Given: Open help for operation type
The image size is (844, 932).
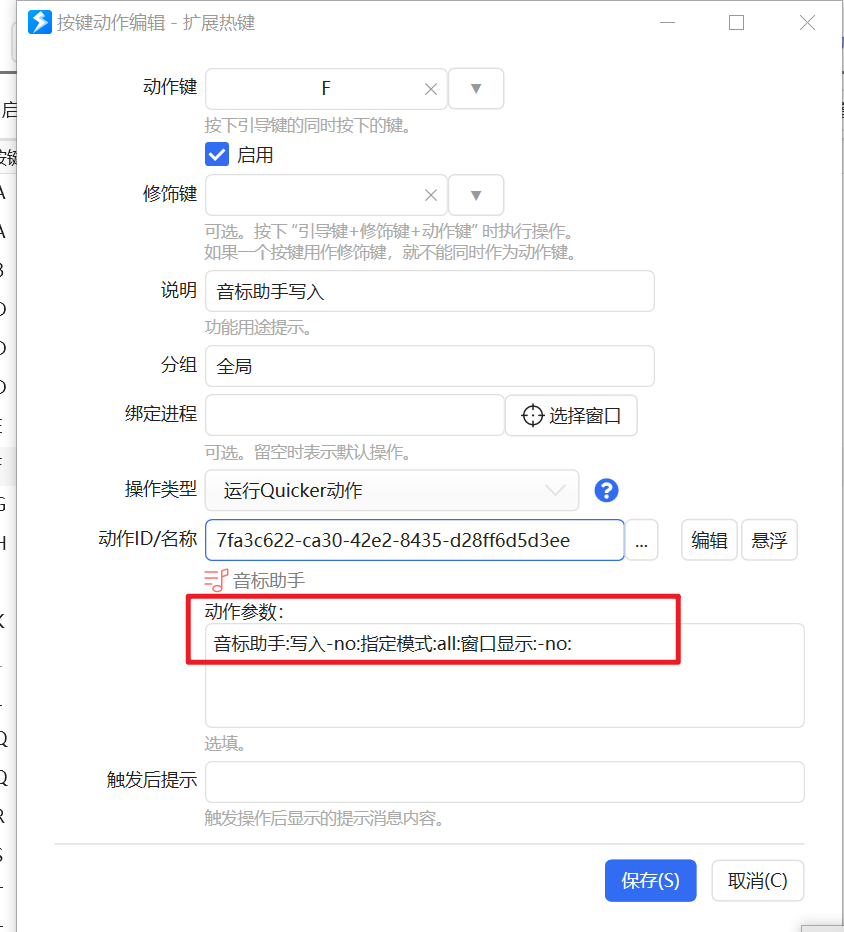Looking at the screenshot, I should tap(606, 490).
